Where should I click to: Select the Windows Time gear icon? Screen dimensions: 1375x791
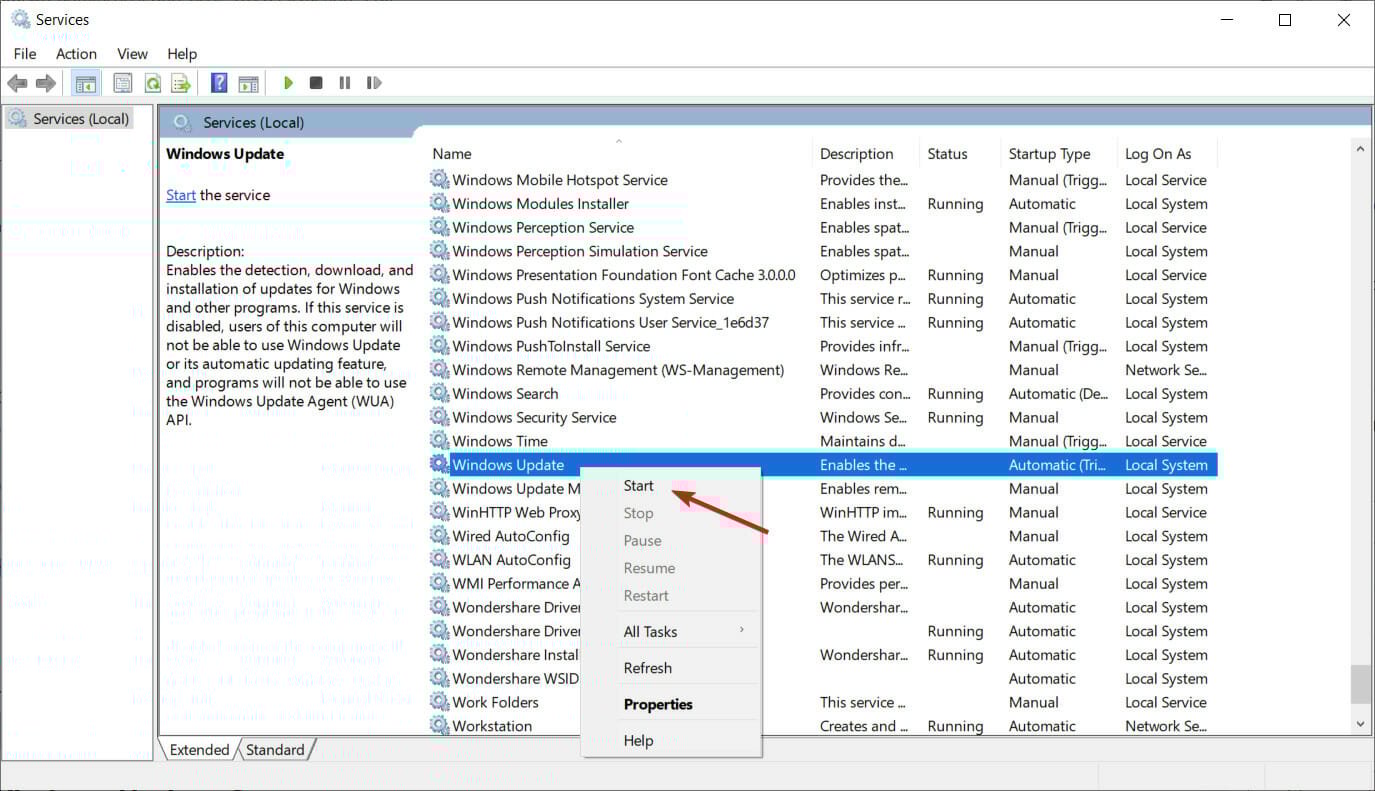click(439, 440)
